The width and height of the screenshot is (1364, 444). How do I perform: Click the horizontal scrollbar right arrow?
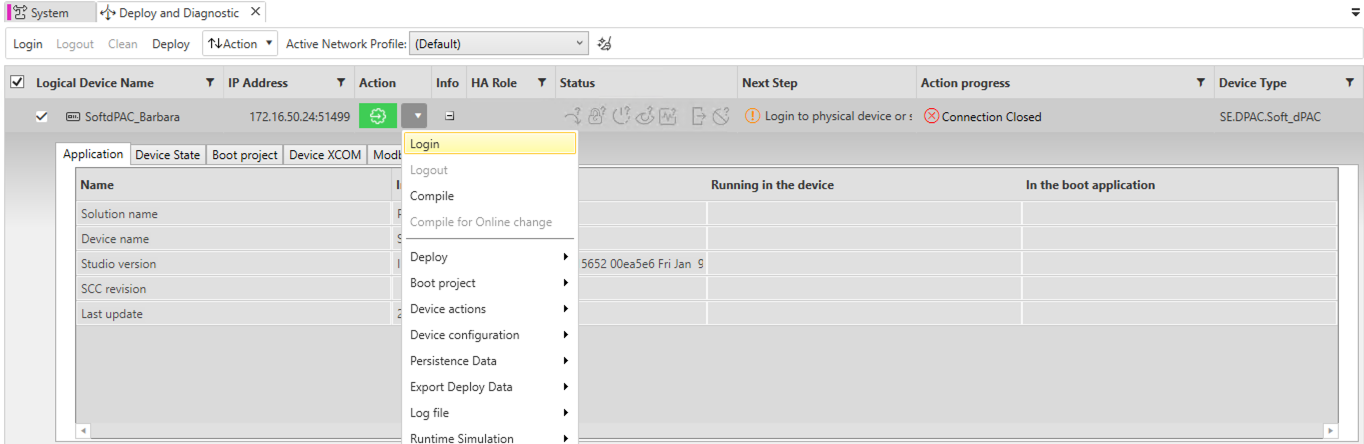pyautogui.click(x=1330, y=431)
